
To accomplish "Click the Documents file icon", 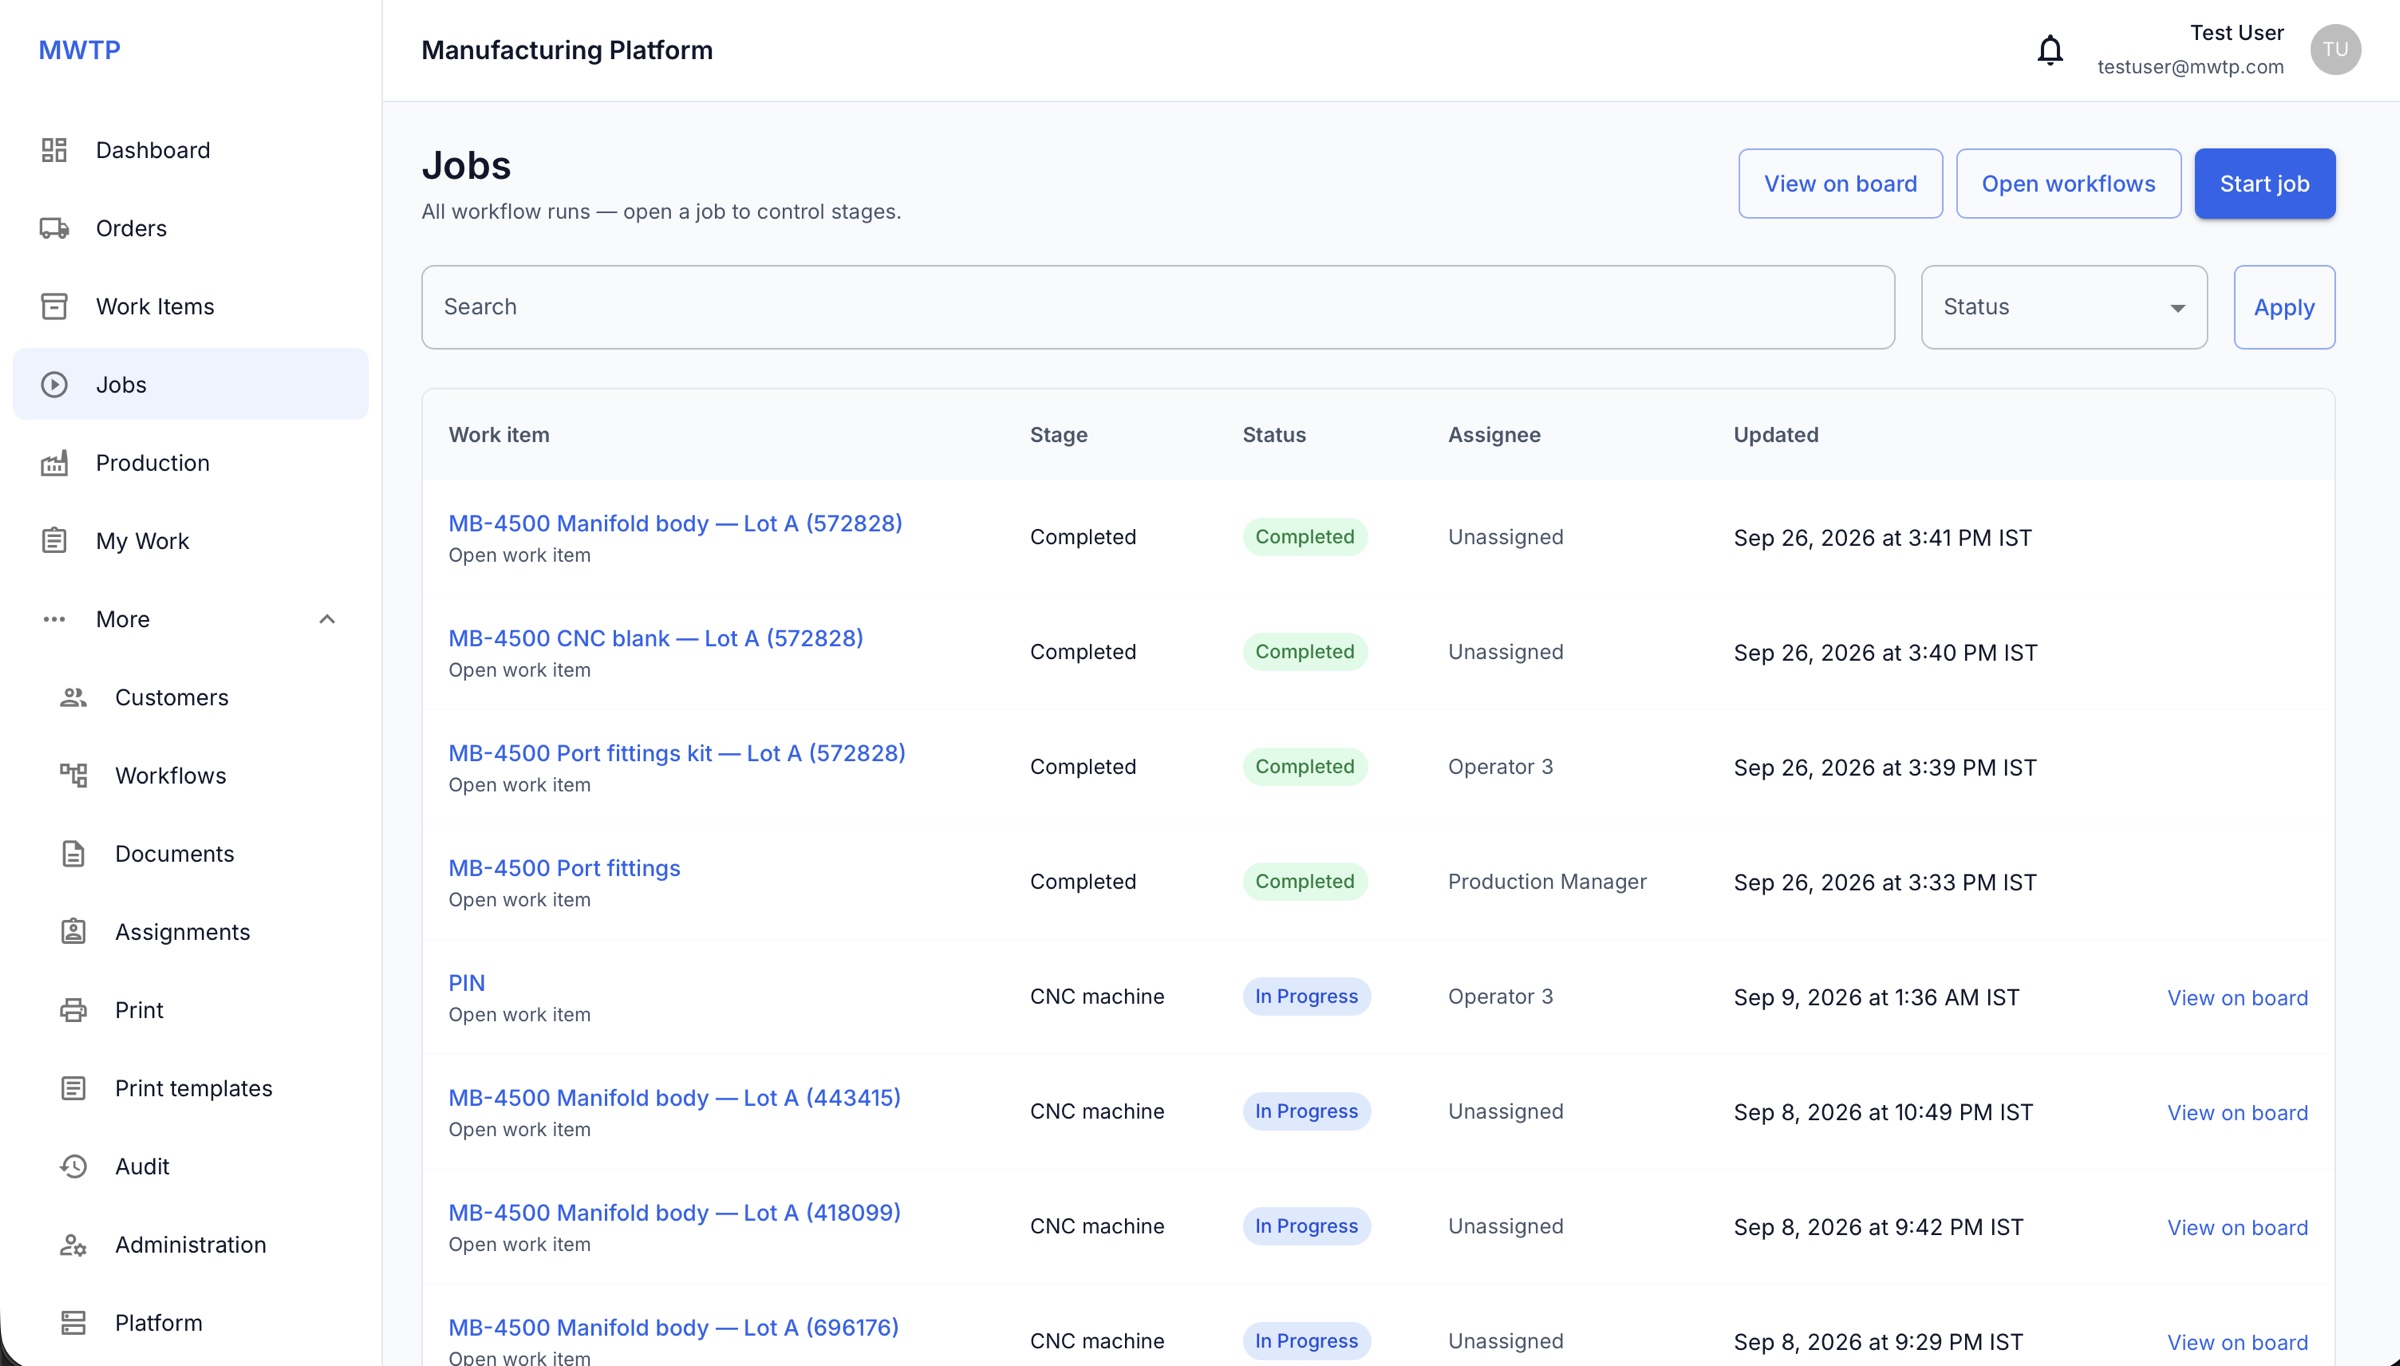I will 73,853.
